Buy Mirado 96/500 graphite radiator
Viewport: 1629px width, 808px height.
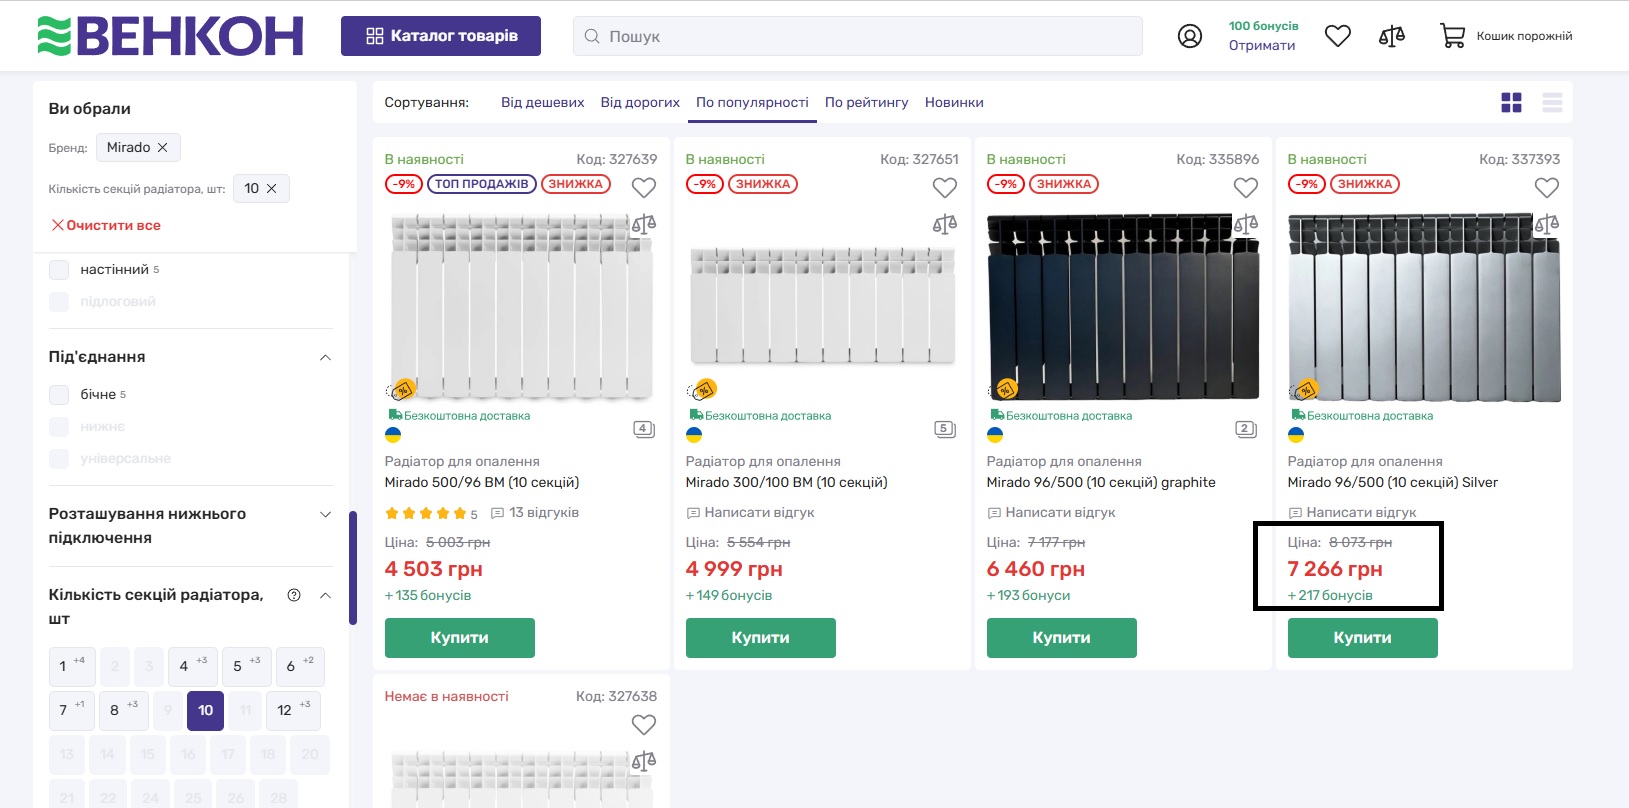(x=1062, y=638)
